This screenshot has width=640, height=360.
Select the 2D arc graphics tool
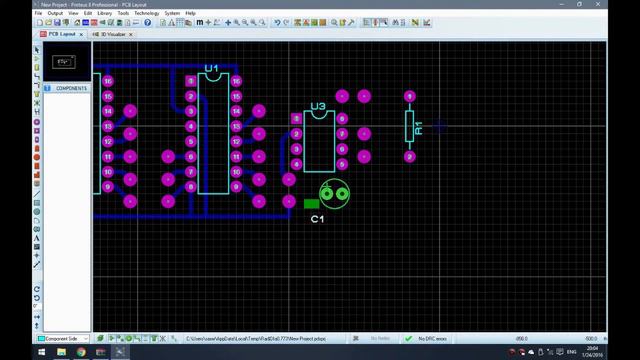[x=37, y=220]
